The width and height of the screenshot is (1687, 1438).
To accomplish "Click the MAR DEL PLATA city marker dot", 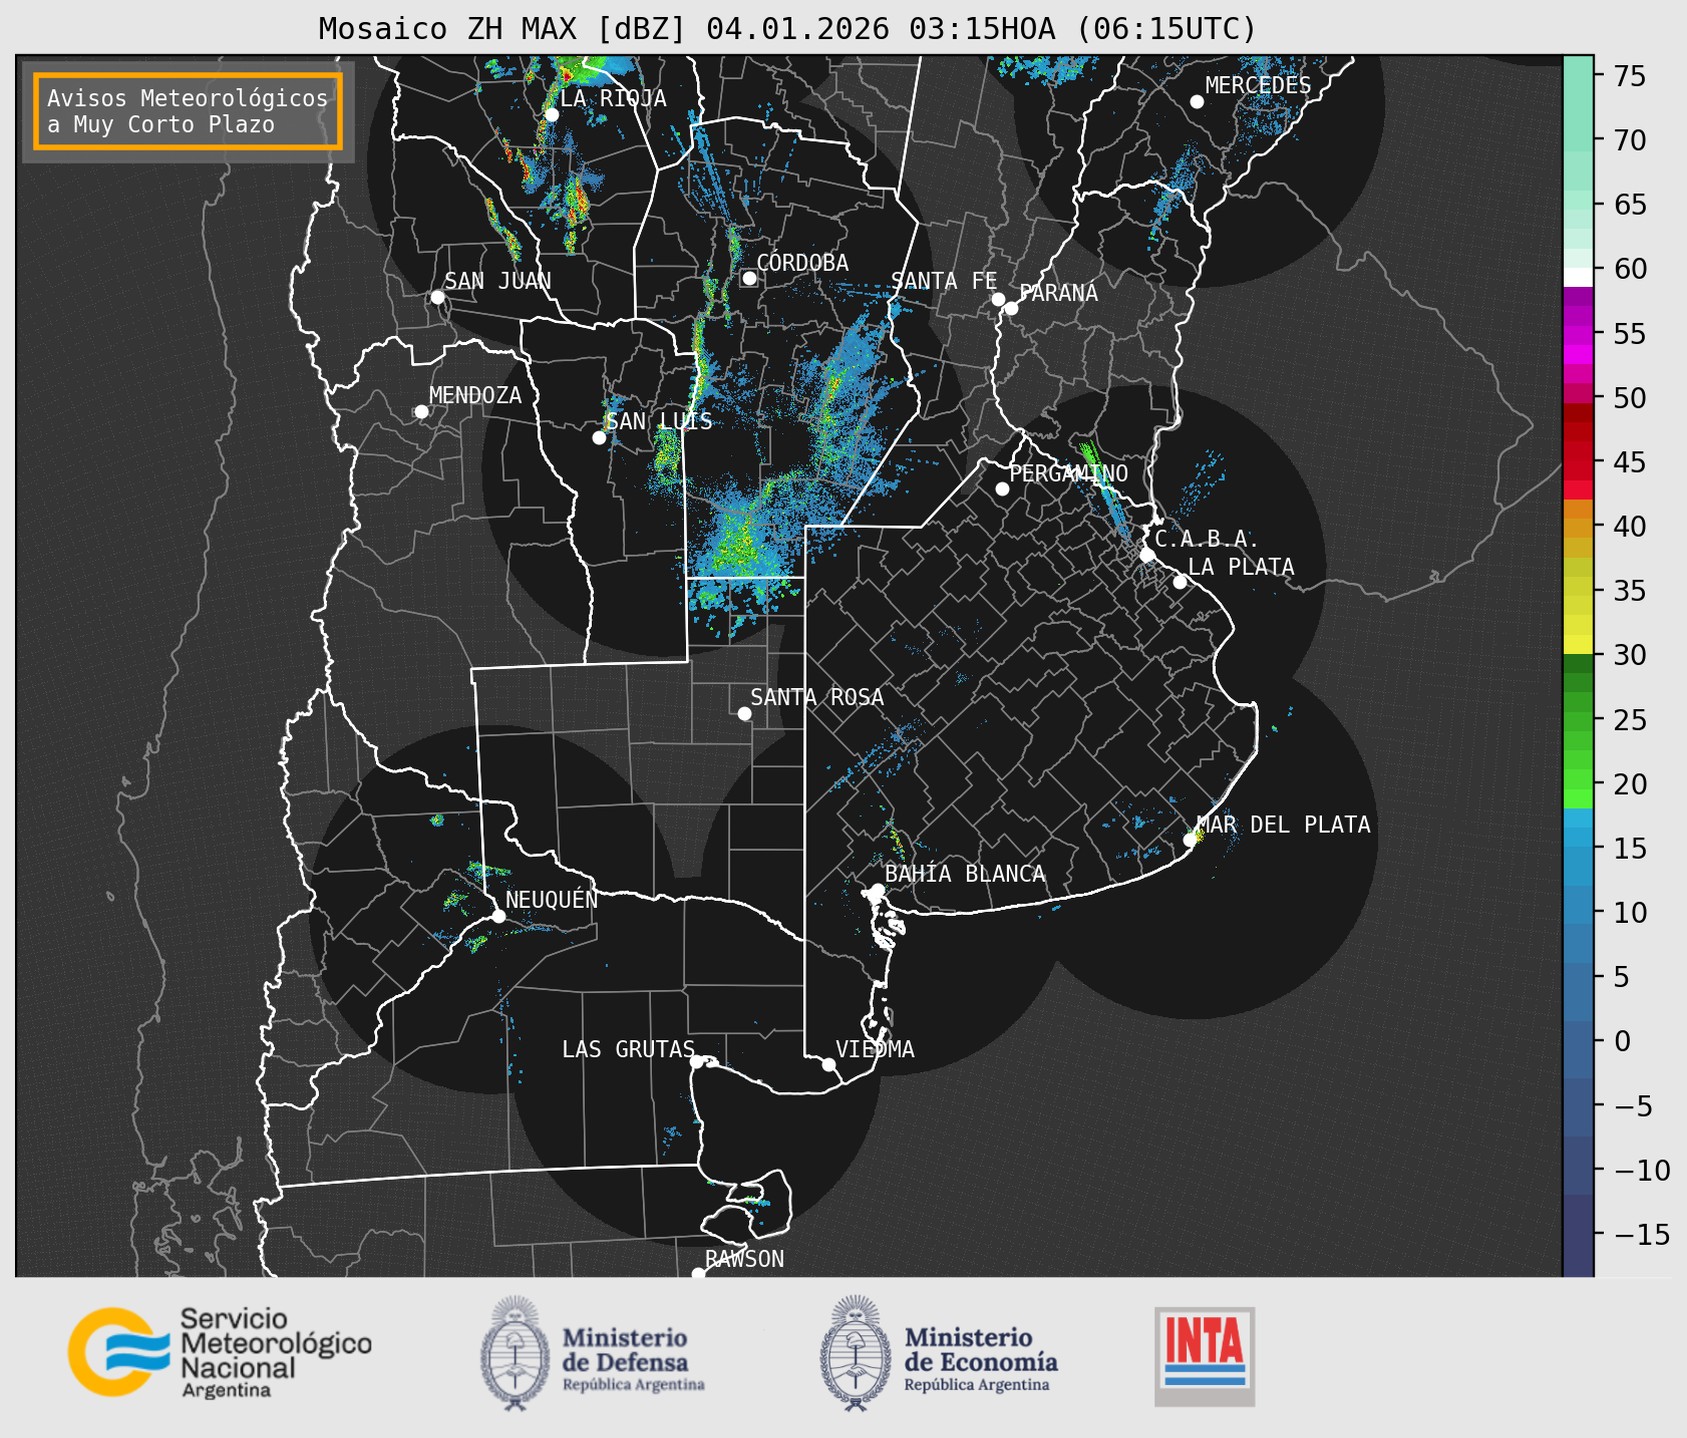I will click(1190, 840).
